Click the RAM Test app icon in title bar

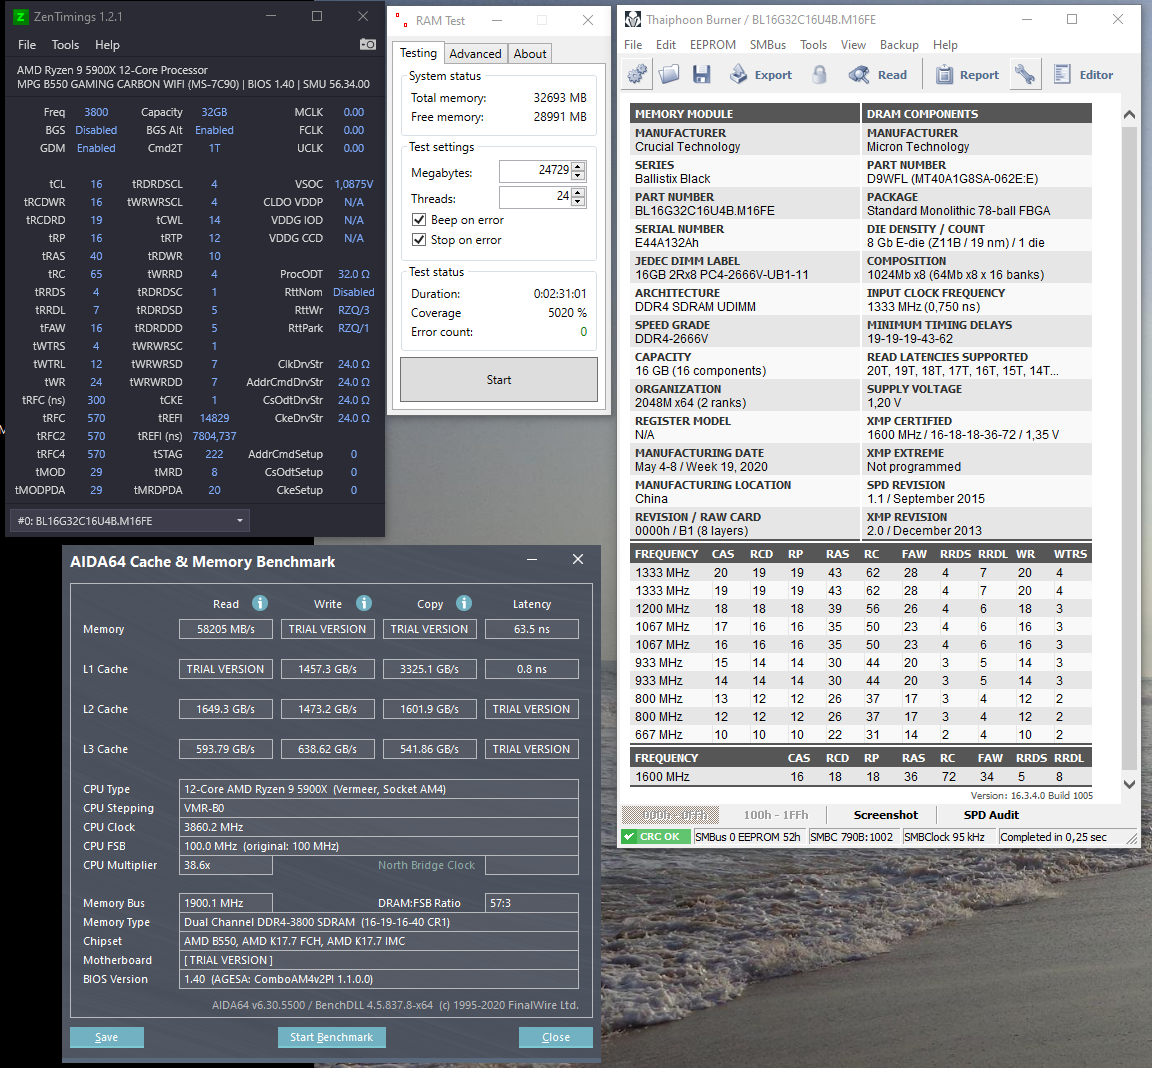401,20
